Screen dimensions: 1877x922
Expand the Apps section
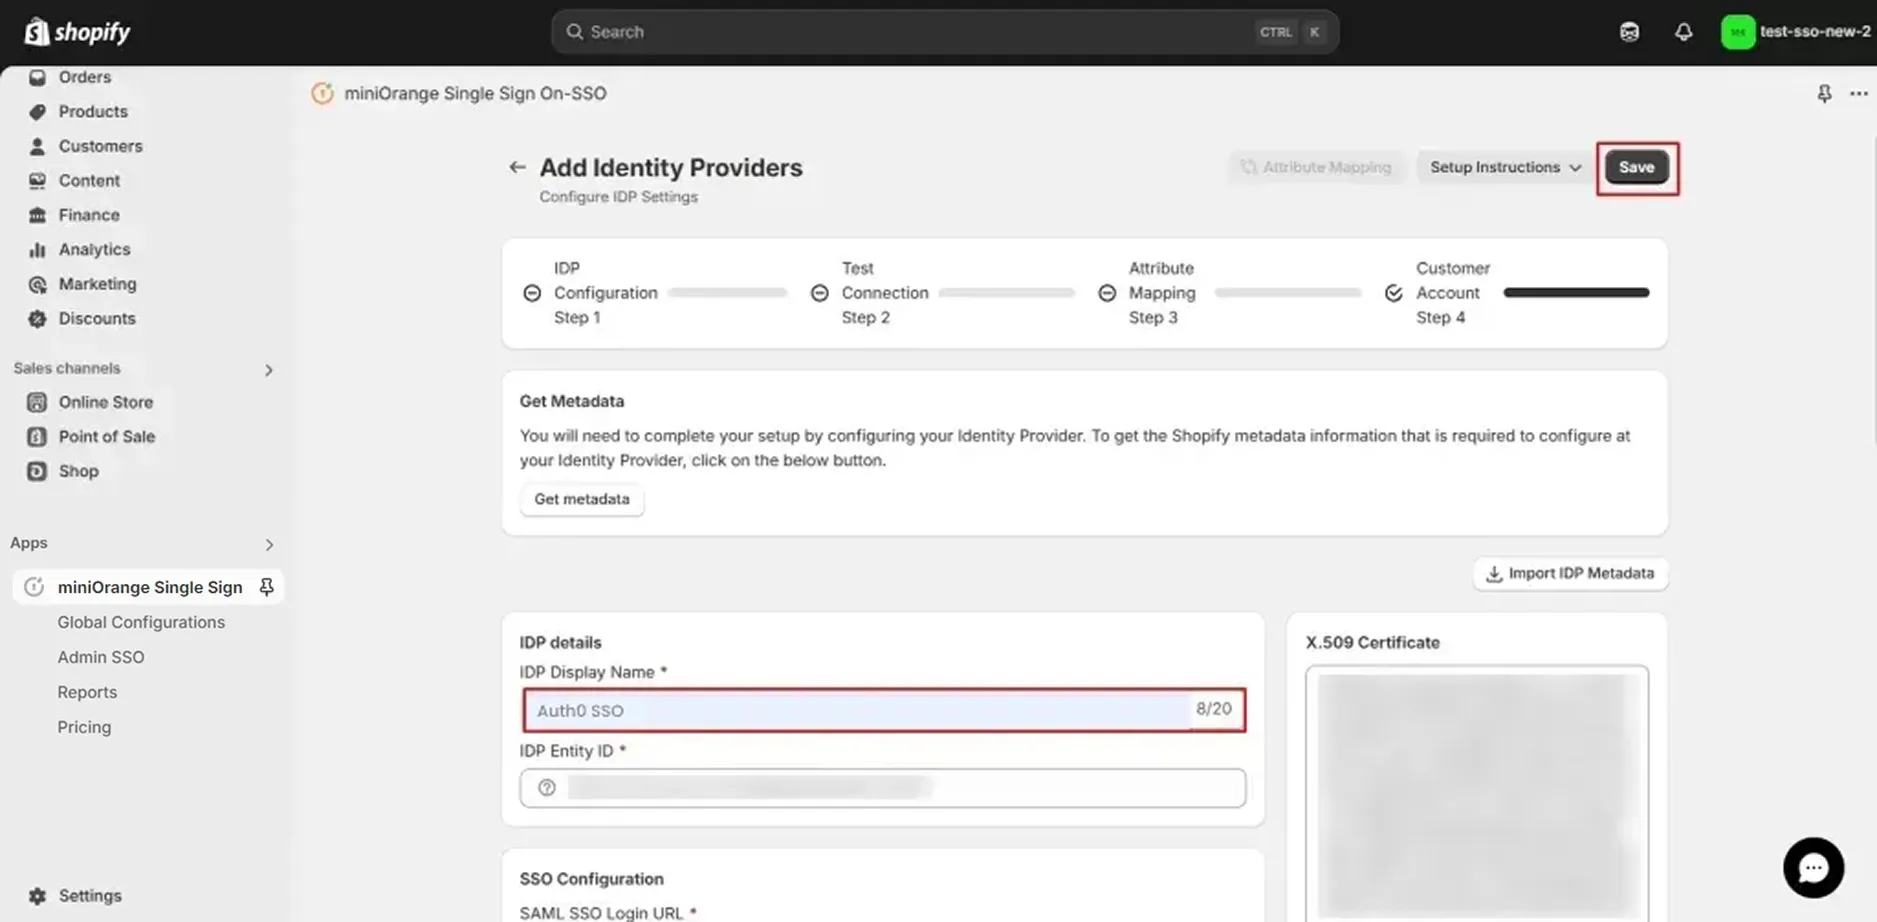[x=268, y=545]
